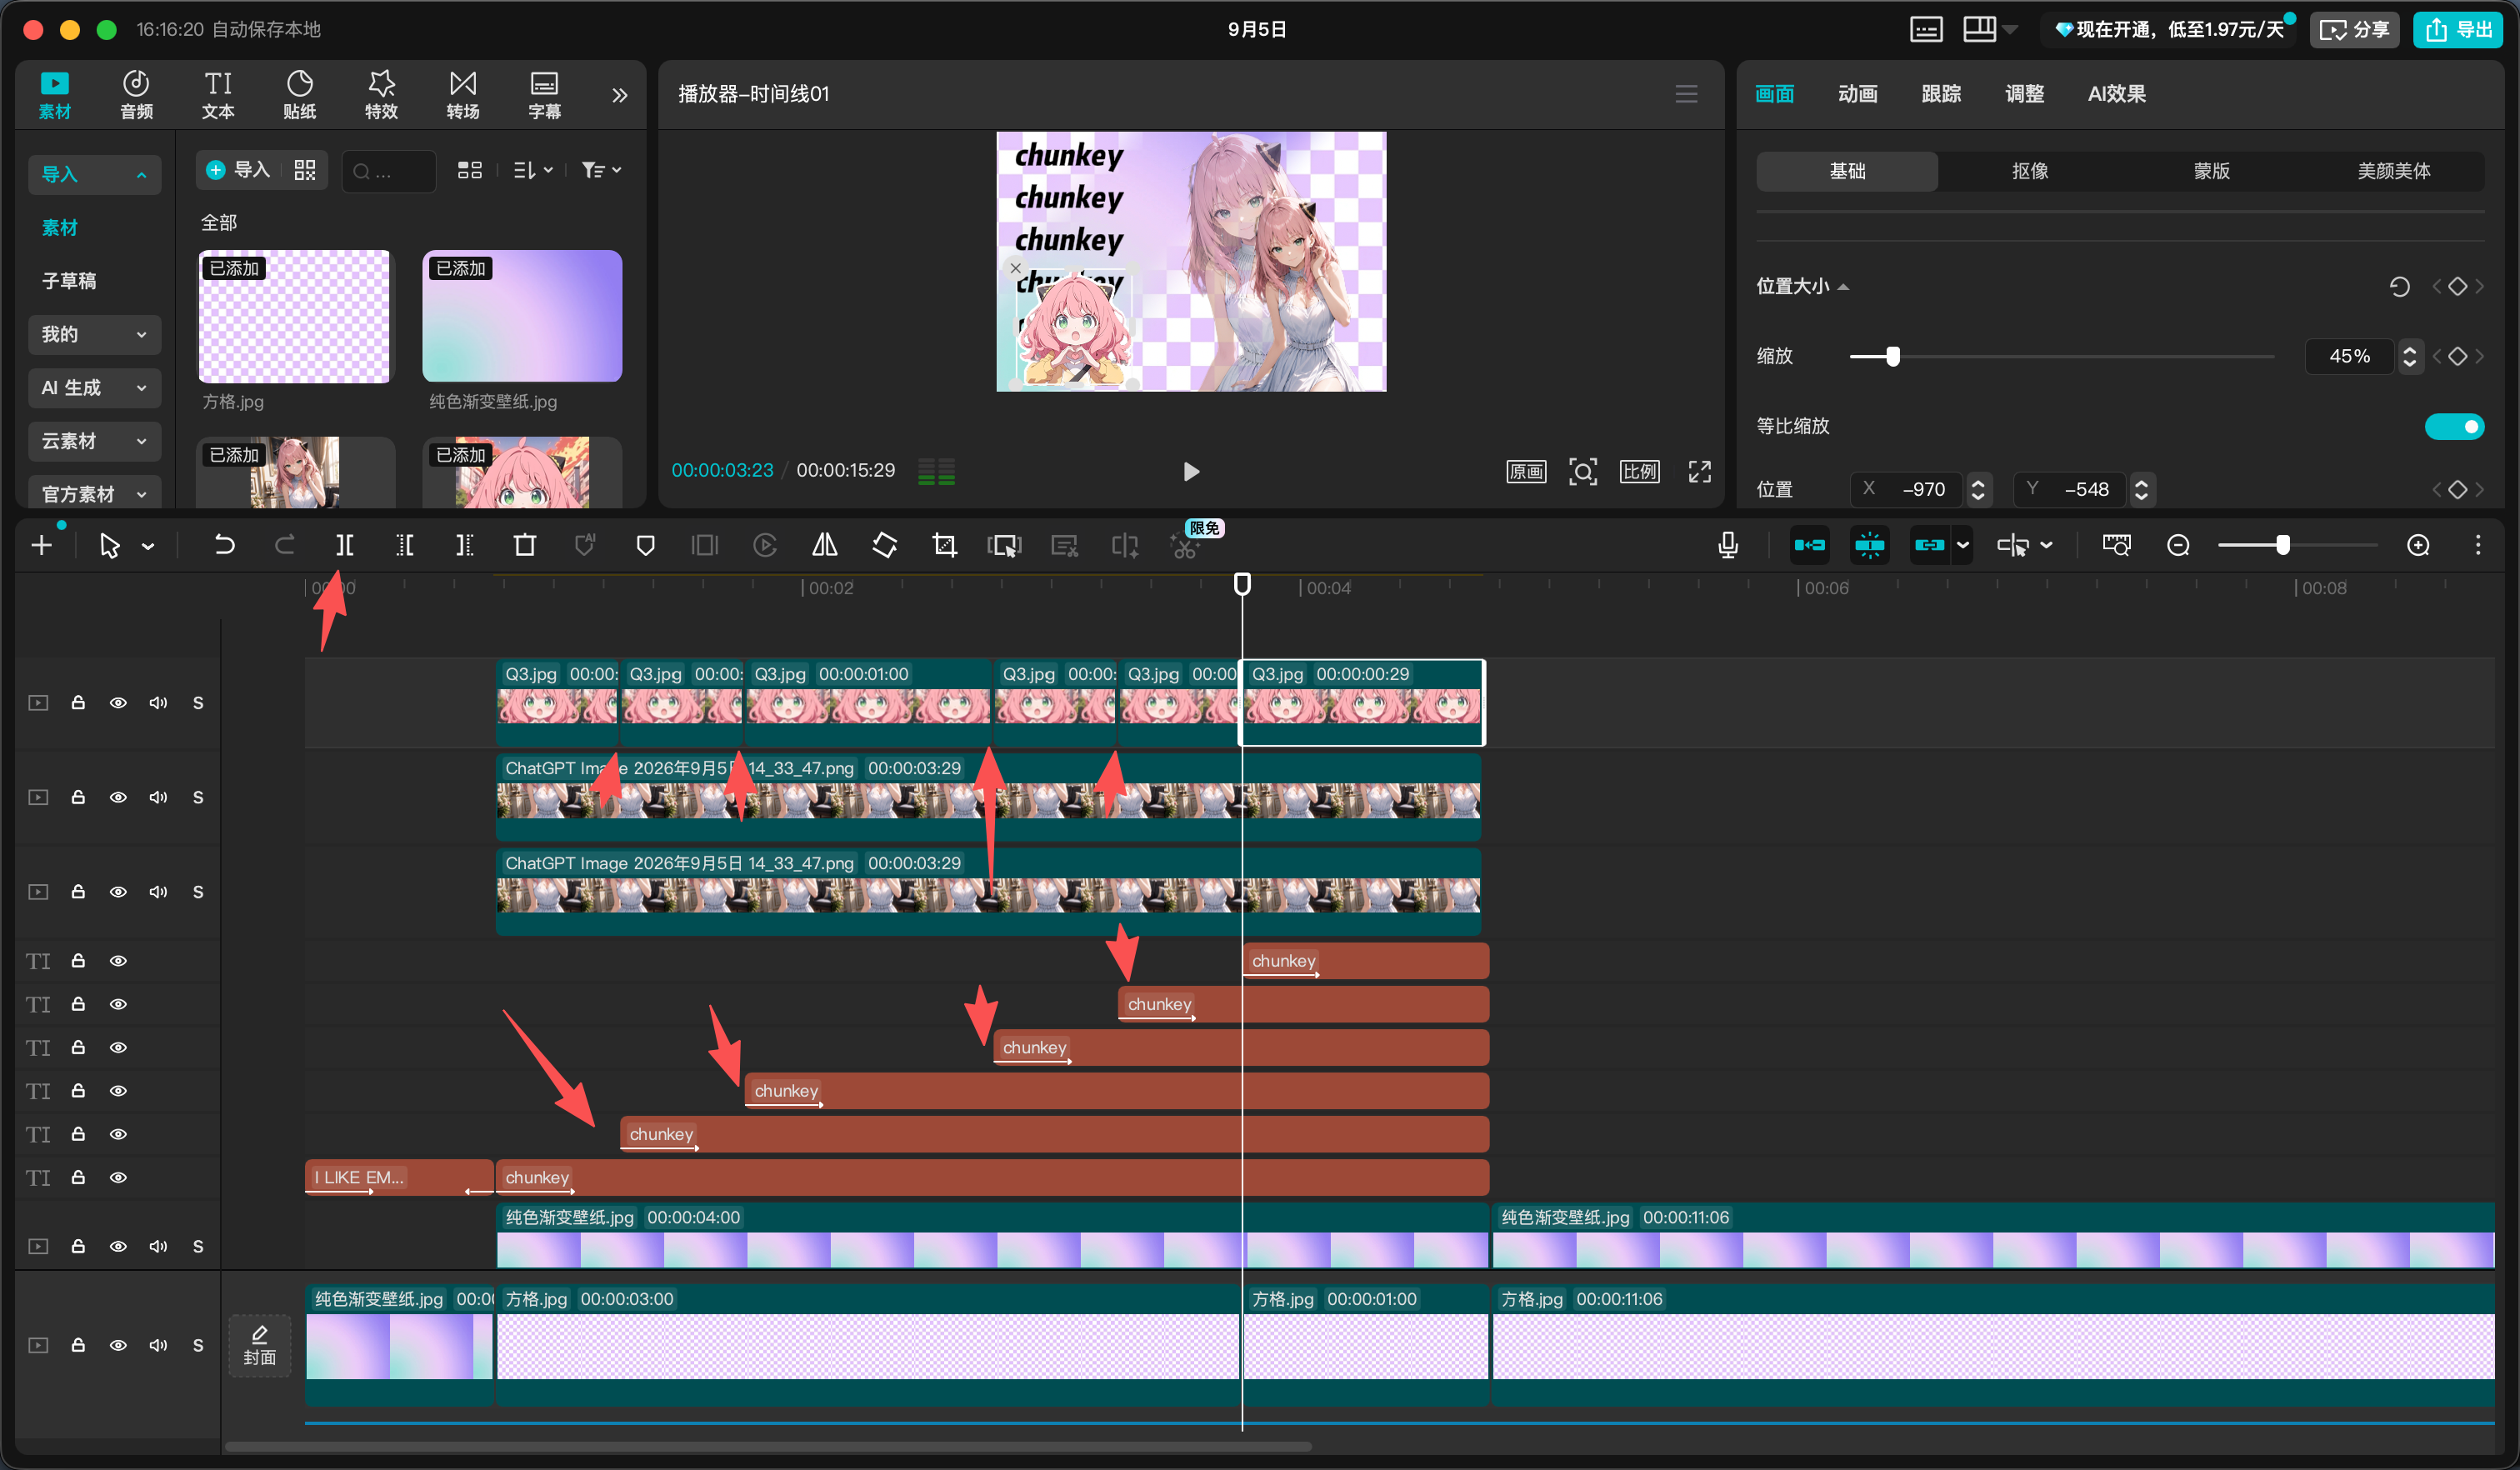Click the mirror flip icon
This screenshot has width=2520, height=1470.
tap(825, 545)
